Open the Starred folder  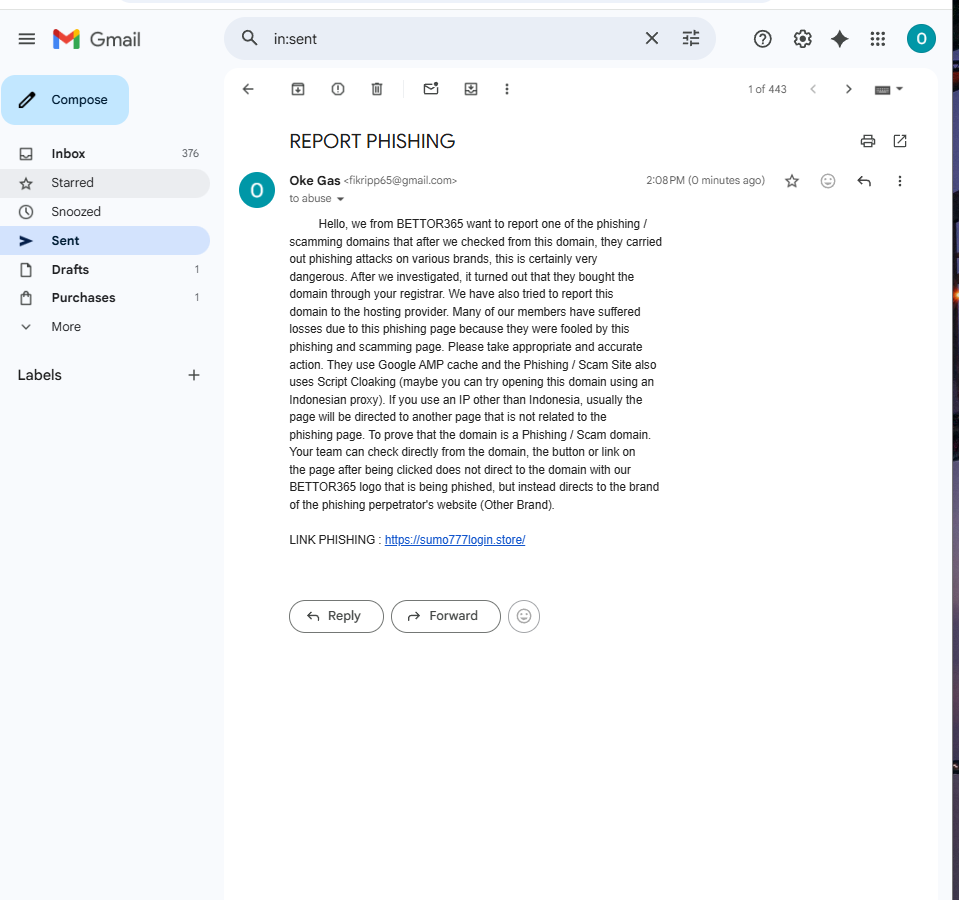(x=105, y=183)
